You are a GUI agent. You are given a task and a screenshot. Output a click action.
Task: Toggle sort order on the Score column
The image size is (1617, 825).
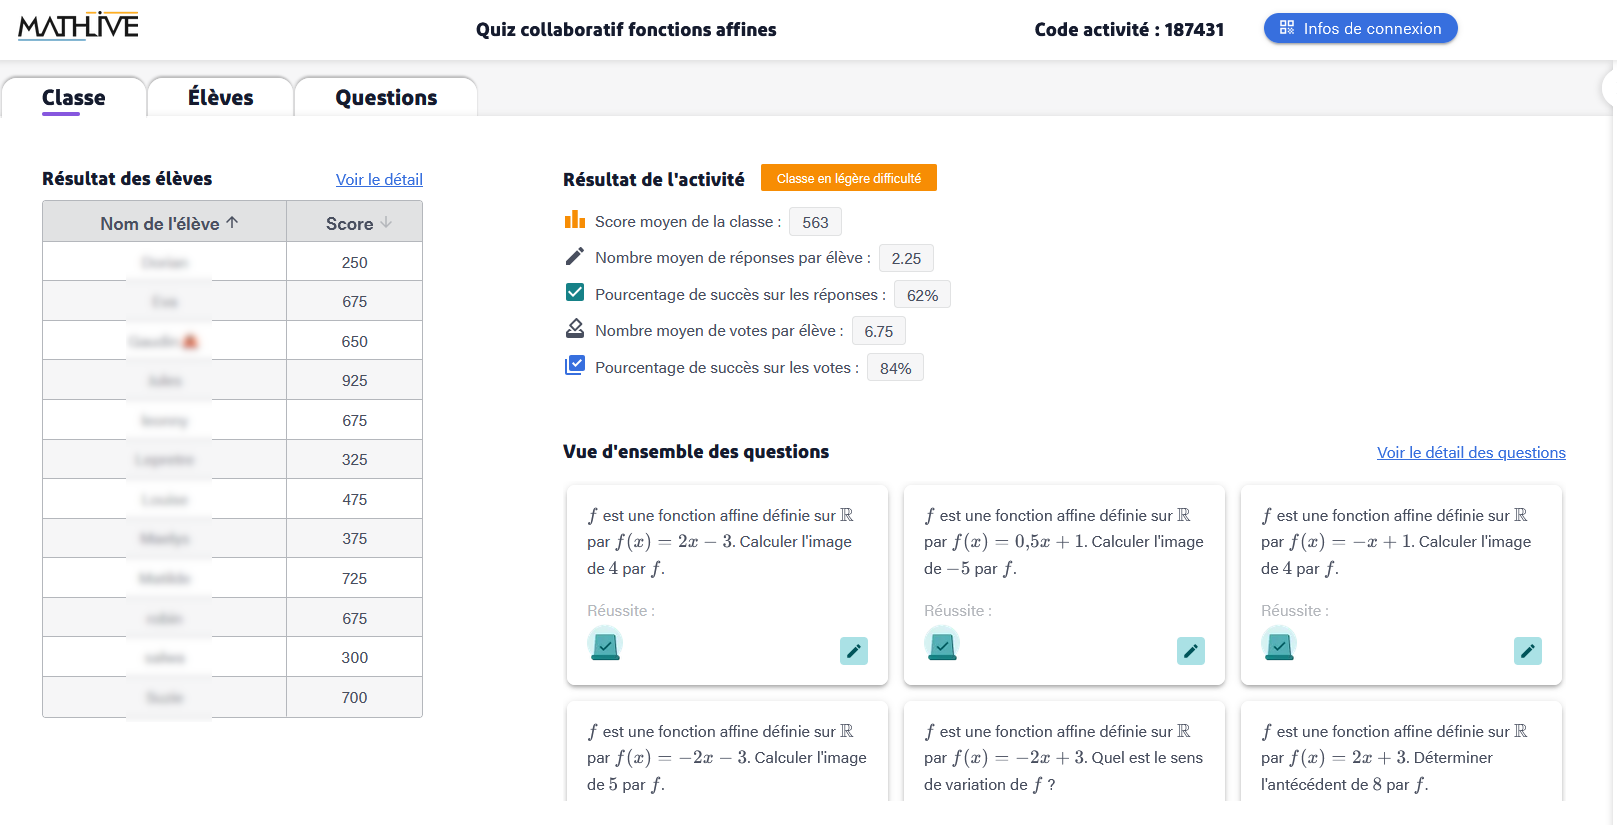pyautogui.click(x=354, y=222)
